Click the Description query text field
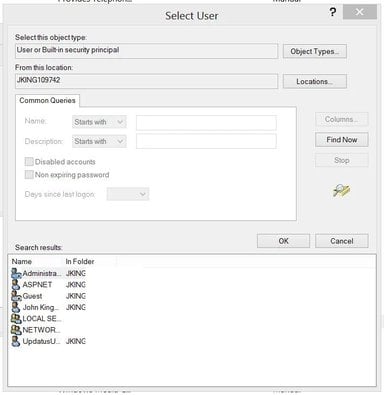Image resolution: width=384 pixels, height=395 pixels. click(206, 141)
